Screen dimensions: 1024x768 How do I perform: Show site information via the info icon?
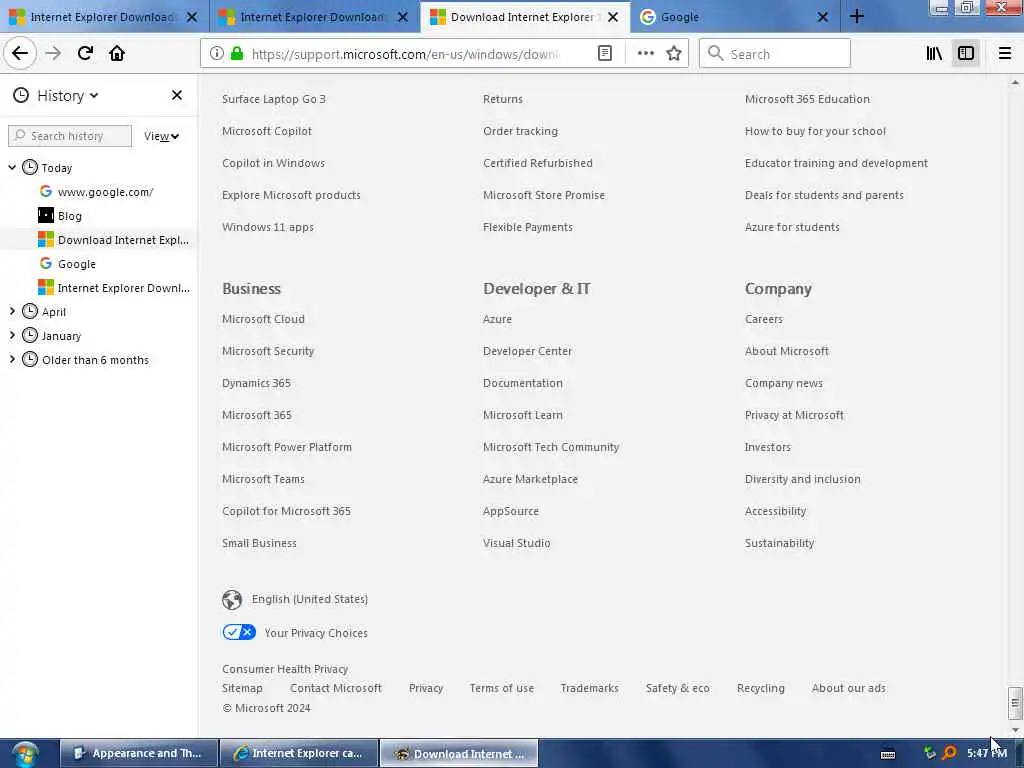click(217, 54)
